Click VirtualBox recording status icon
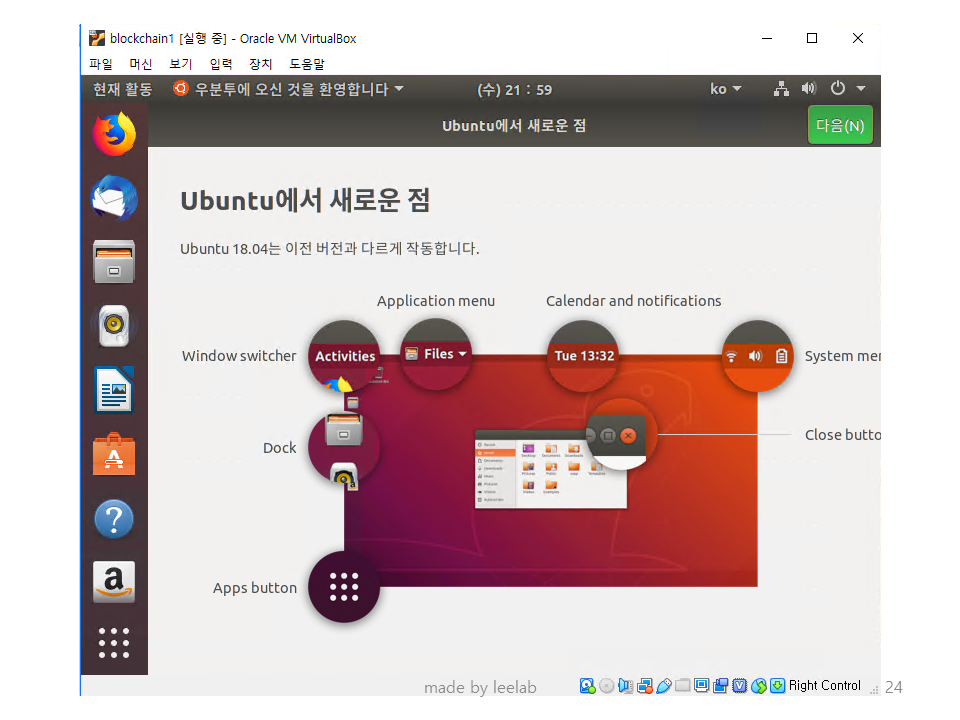The height and width of the screenshot is (720, 960). (721, 686)
